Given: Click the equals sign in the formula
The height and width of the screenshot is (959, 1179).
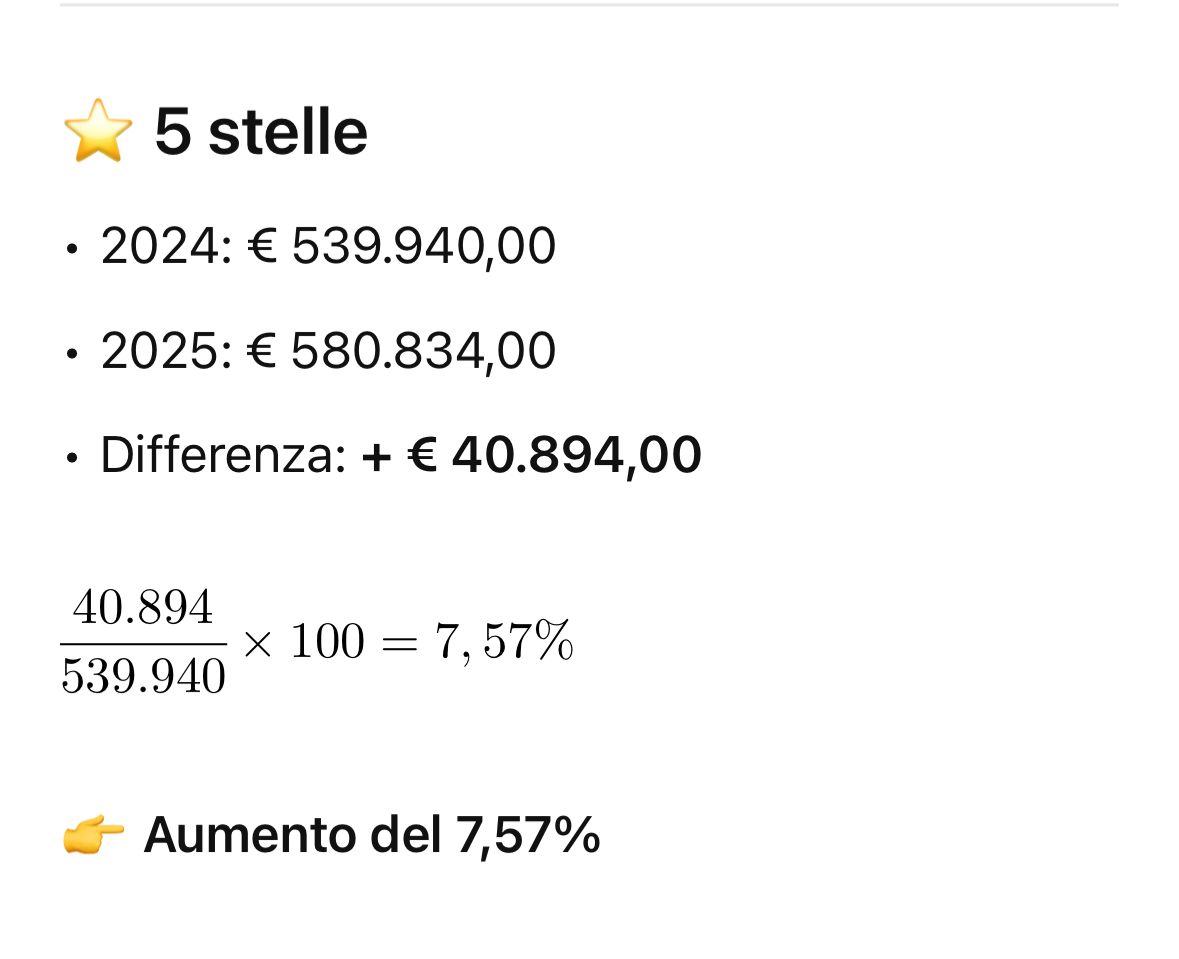Looking at the screenshot, I should [400, 643].
